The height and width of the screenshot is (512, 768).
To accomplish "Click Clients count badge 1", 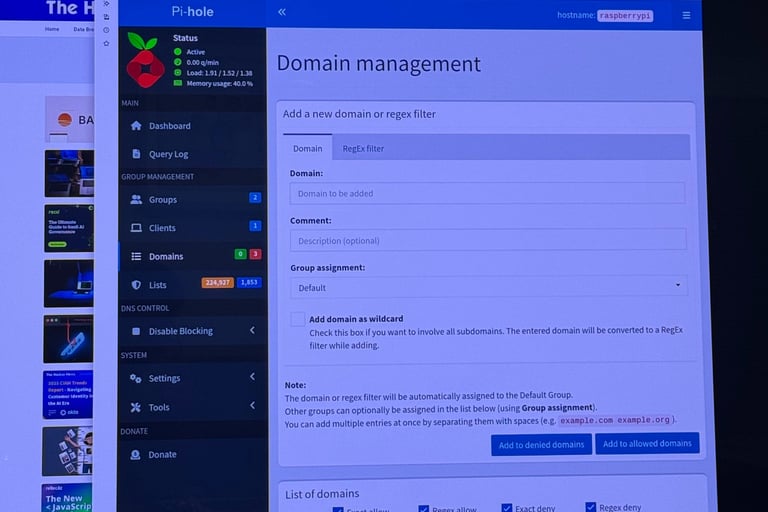I will [x=255, y=226].
